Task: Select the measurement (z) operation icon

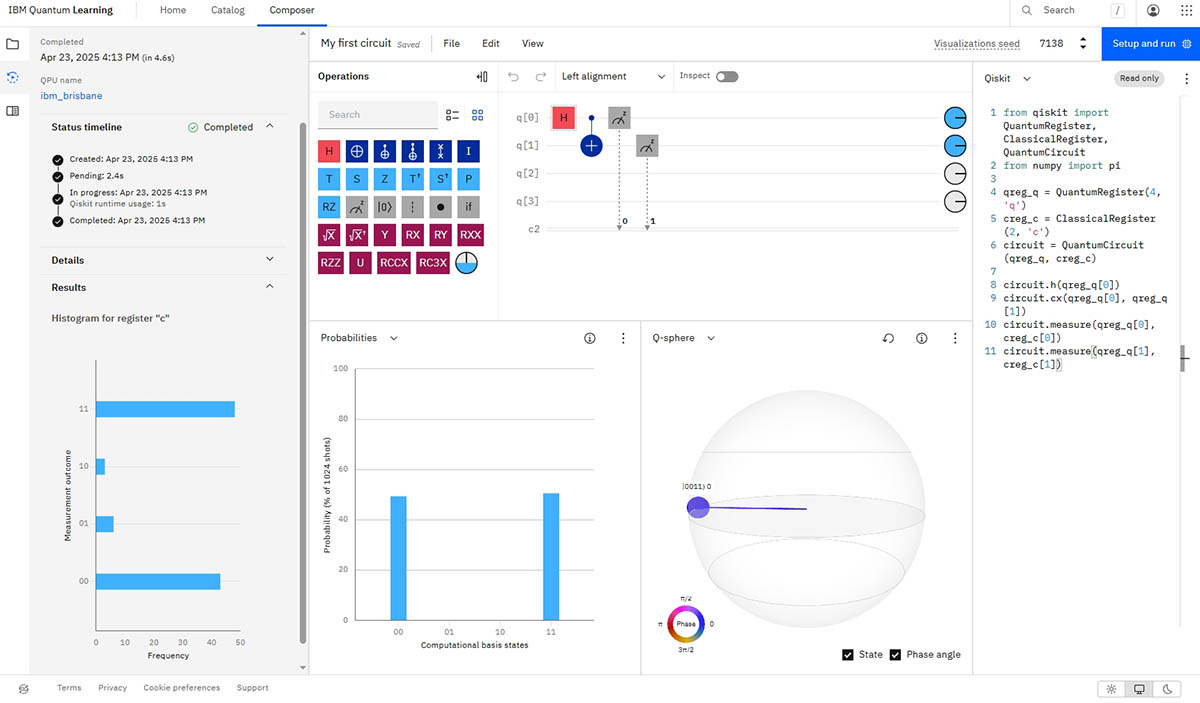Action: (x=357, y=206)
